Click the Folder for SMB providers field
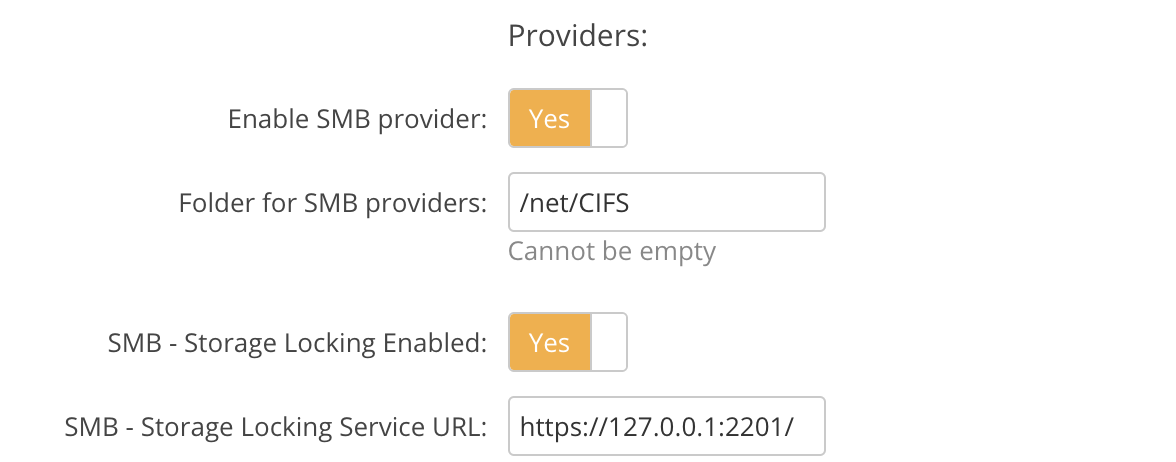 point(666,202)
